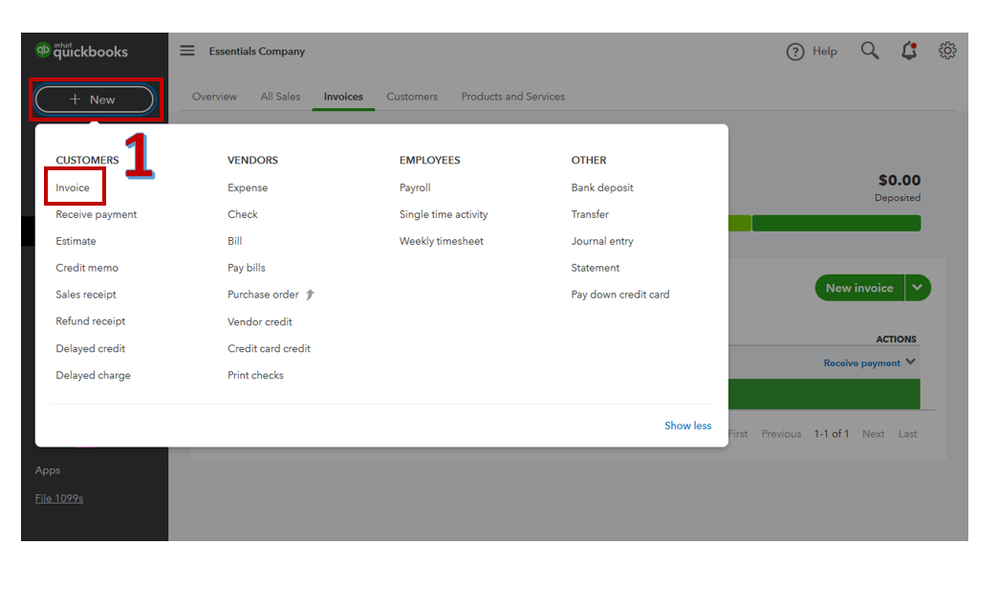Open File 1099s in the sidebar
Image resolution: width=998 pixels, height=590 pixels.
click(59, 498)
